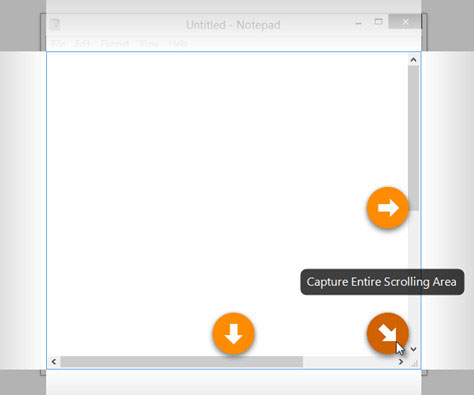Screen dimensions: 474x395
Task: Click the orange Capture Entire Scrolling Area arrow
Action: 388,333
